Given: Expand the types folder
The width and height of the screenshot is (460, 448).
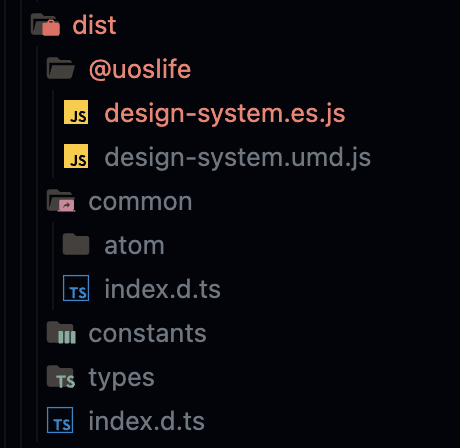Looking at the screenshot, I should (121, 378).
